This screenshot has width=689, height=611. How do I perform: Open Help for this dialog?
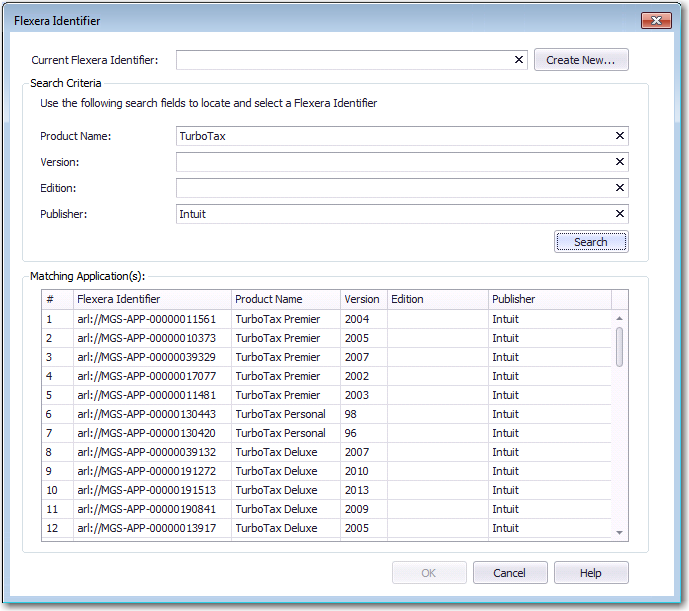tap(591, 573)
